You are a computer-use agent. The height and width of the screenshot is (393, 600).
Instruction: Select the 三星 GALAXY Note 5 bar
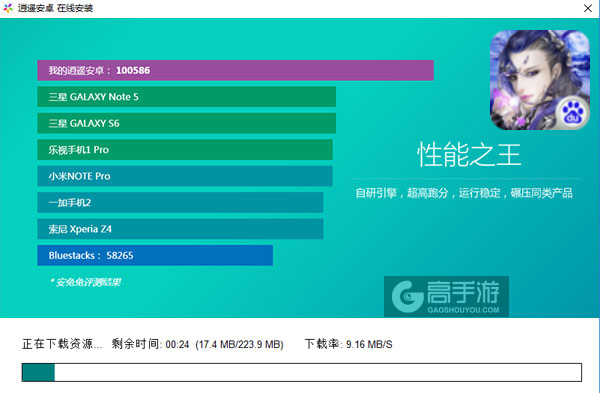186,96
